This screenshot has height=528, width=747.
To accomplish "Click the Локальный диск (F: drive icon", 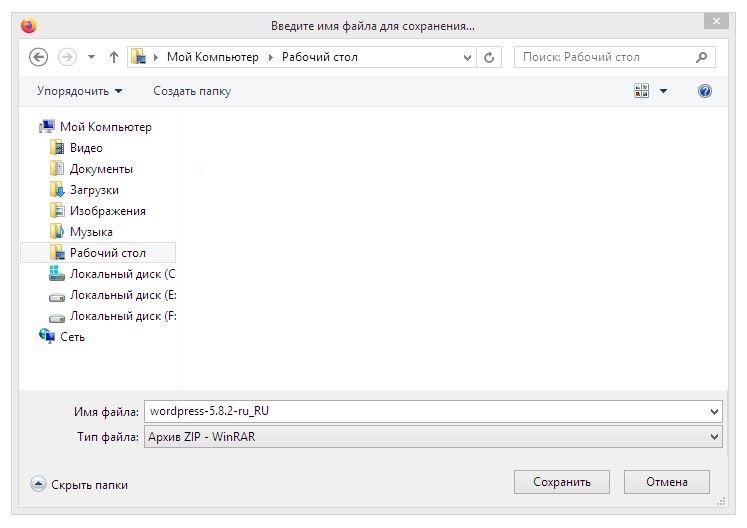I will [x=57, y=318].
